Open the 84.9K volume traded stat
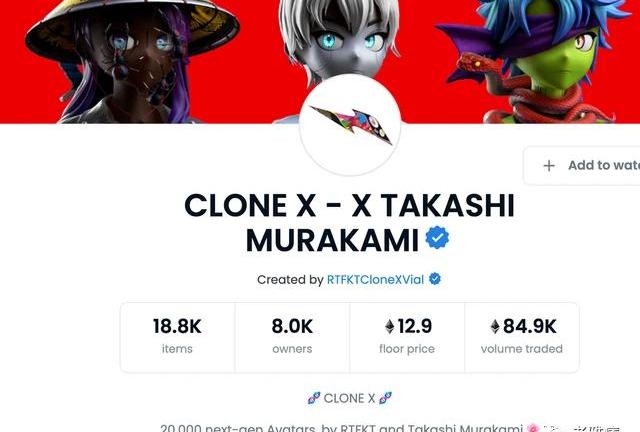 coord(522,337)
